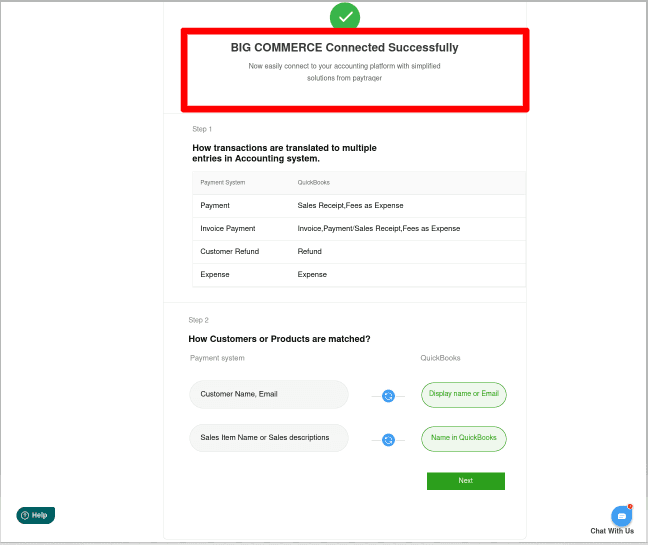The width and height of the screenshot is (648, 545).
Task: Click the green success checkmark icon
Action: [345, 17]
